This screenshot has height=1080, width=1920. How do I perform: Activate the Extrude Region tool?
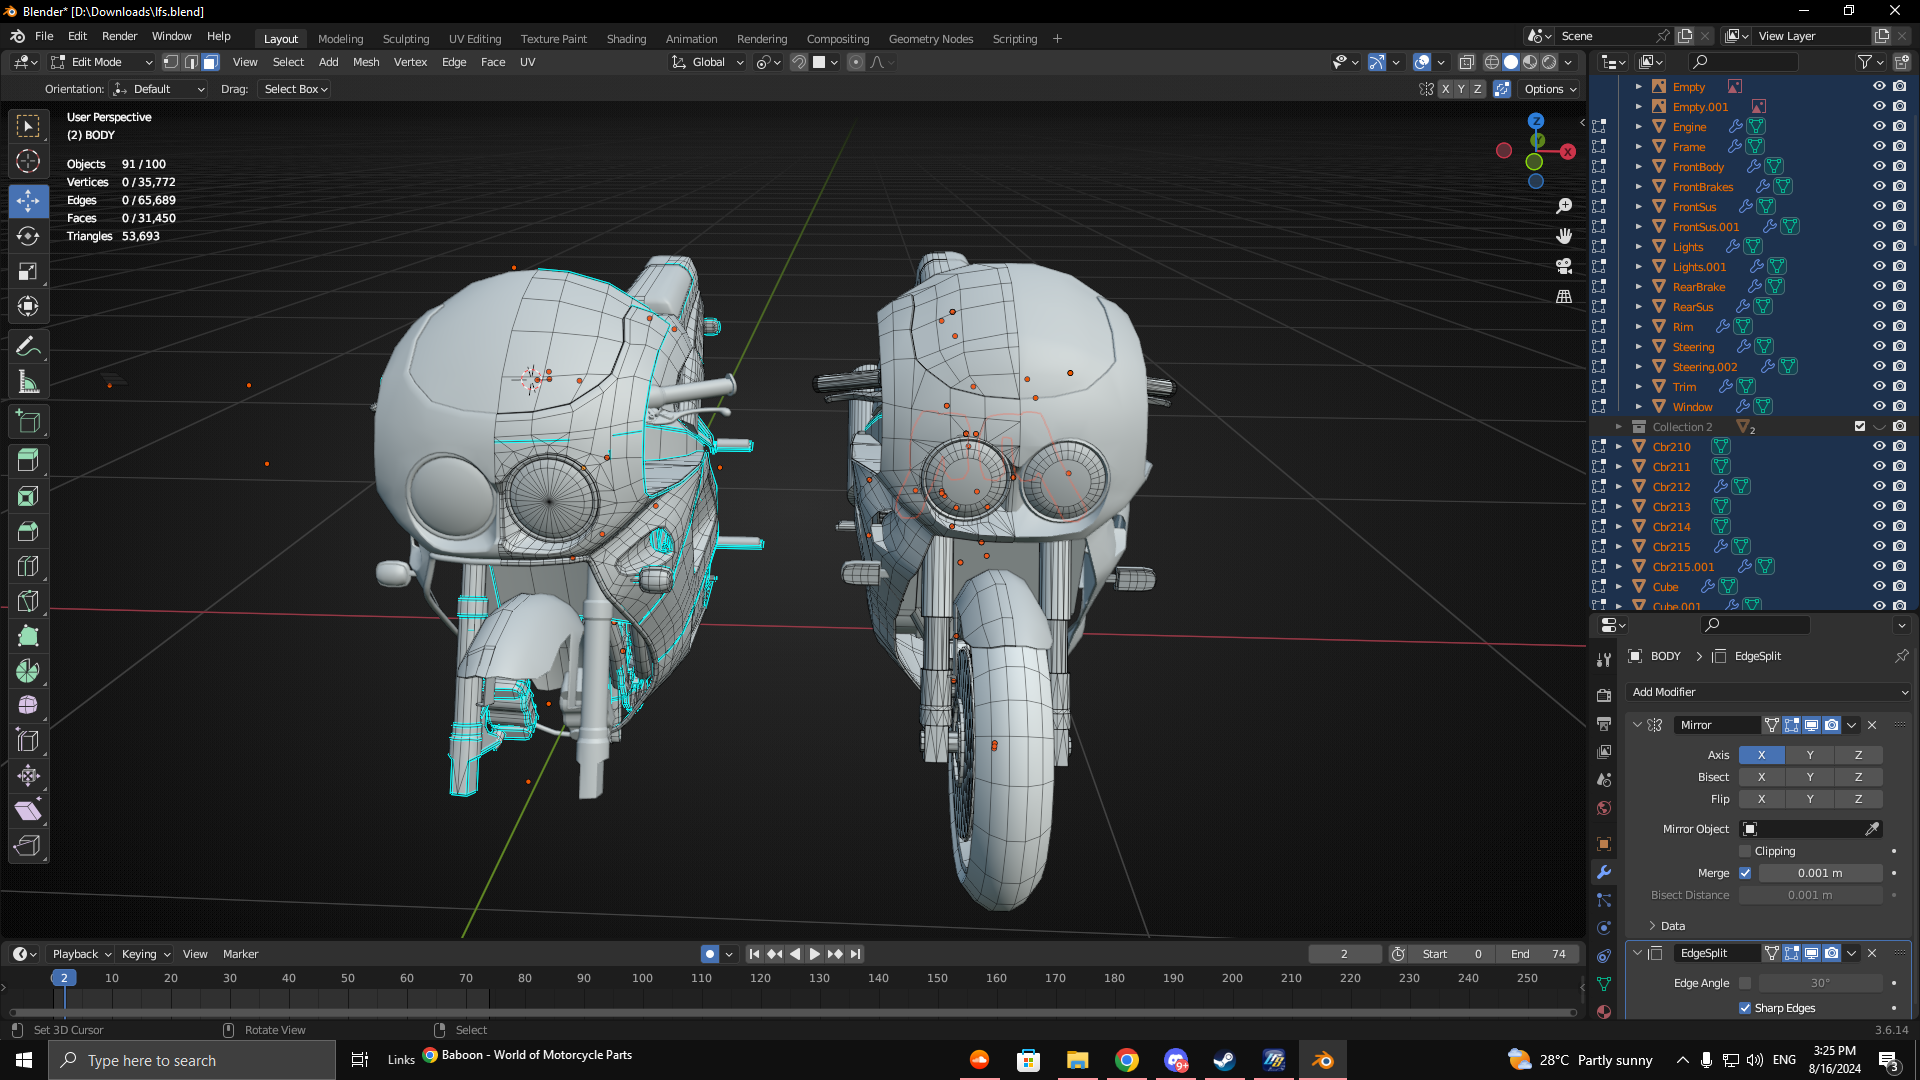(x=28, y=461)
